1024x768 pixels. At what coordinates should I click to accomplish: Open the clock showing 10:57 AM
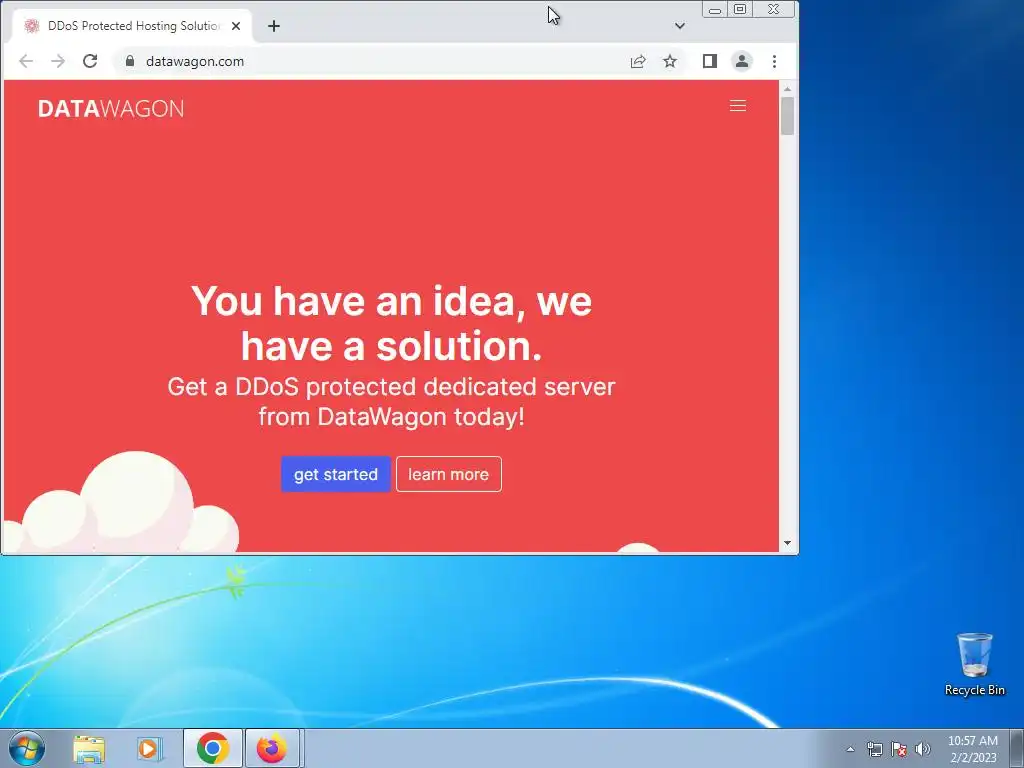(x=973, y=749)
